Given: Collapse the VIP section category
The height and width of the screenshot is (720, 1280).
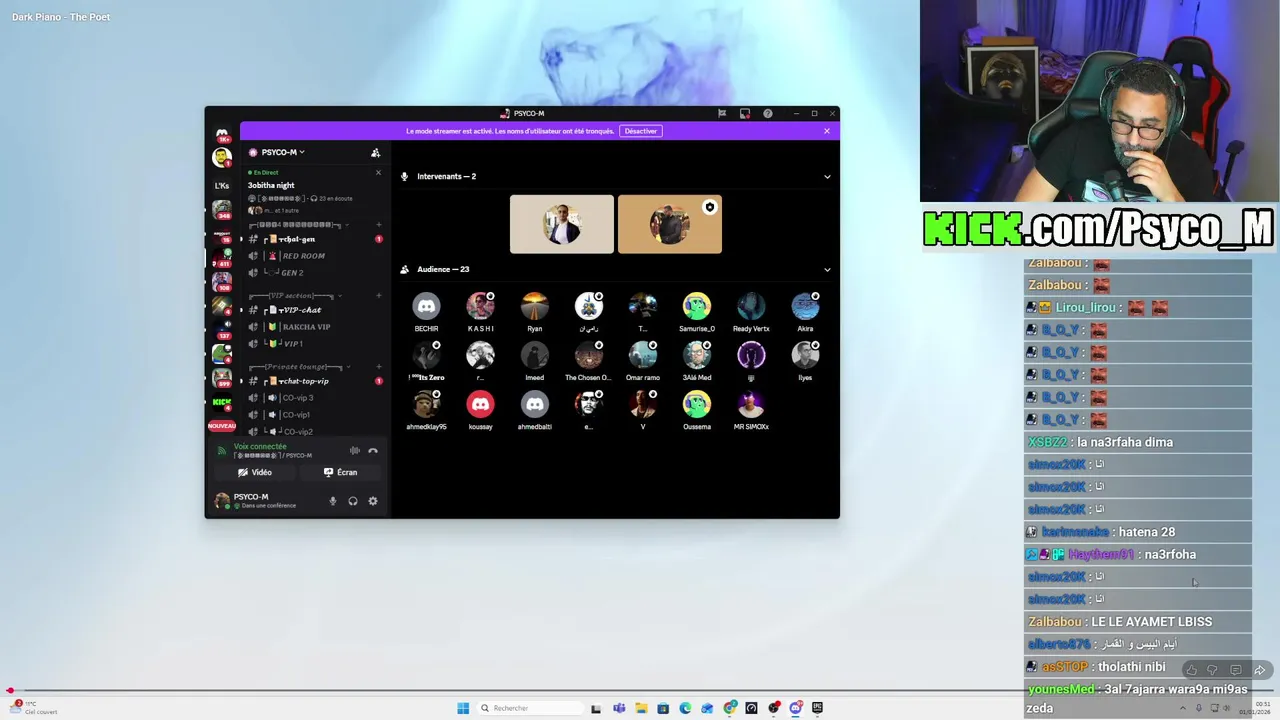Looking at the screenshot, I should 294,296.
